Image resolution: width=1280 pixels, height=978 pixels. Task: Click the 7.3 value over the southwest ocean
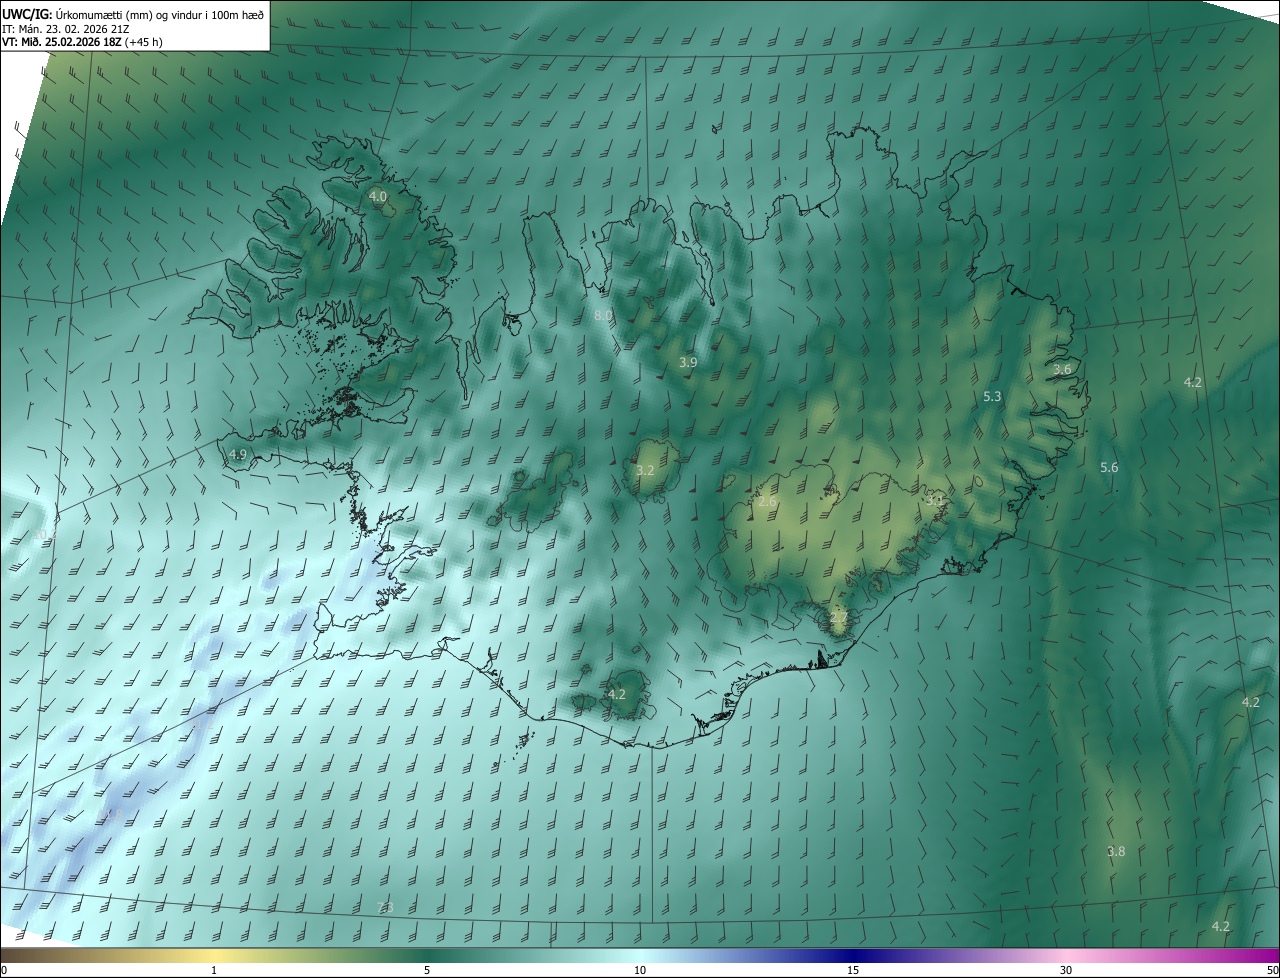(x=385, y=907)
